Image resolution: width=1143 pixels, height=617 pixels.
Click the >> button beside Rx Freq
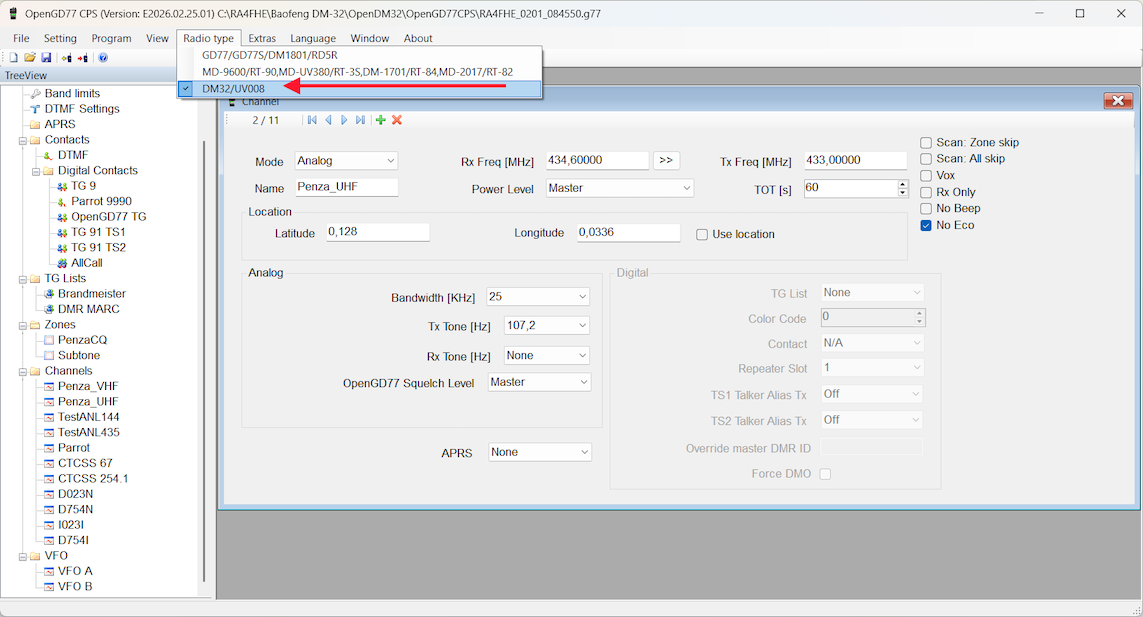[x=666, y=160]
